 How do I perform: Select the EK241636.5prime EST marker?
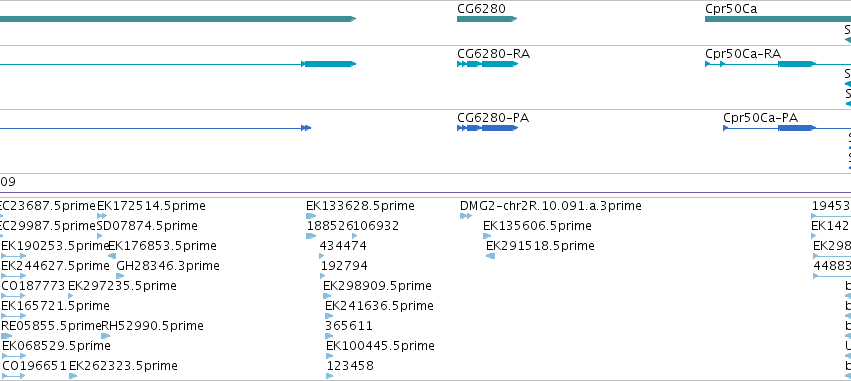tap(329, 316)
